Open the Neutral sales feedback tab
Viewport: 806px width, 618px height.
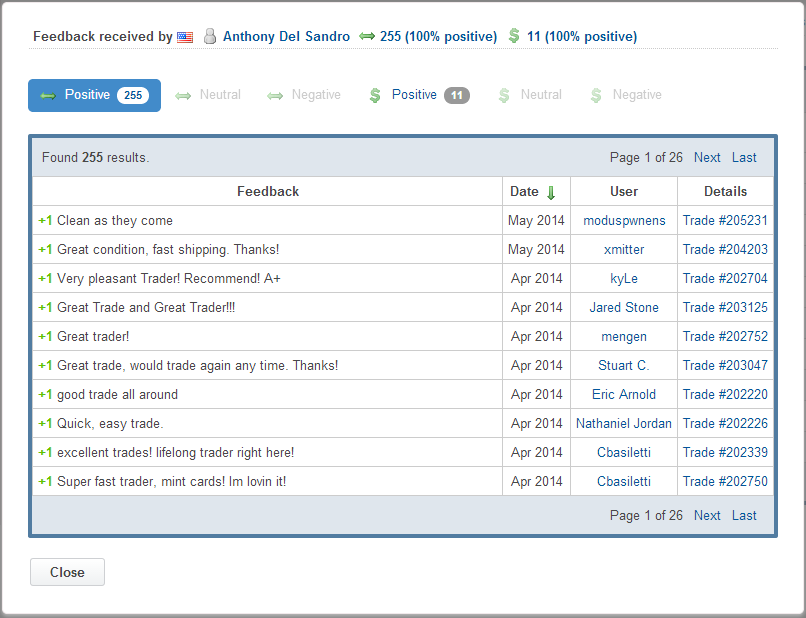pos(529,95)
